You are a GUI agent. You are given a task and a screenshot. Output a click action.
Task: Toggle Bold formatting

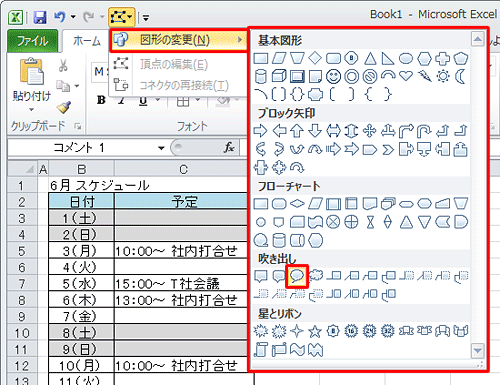coord(101,100)
